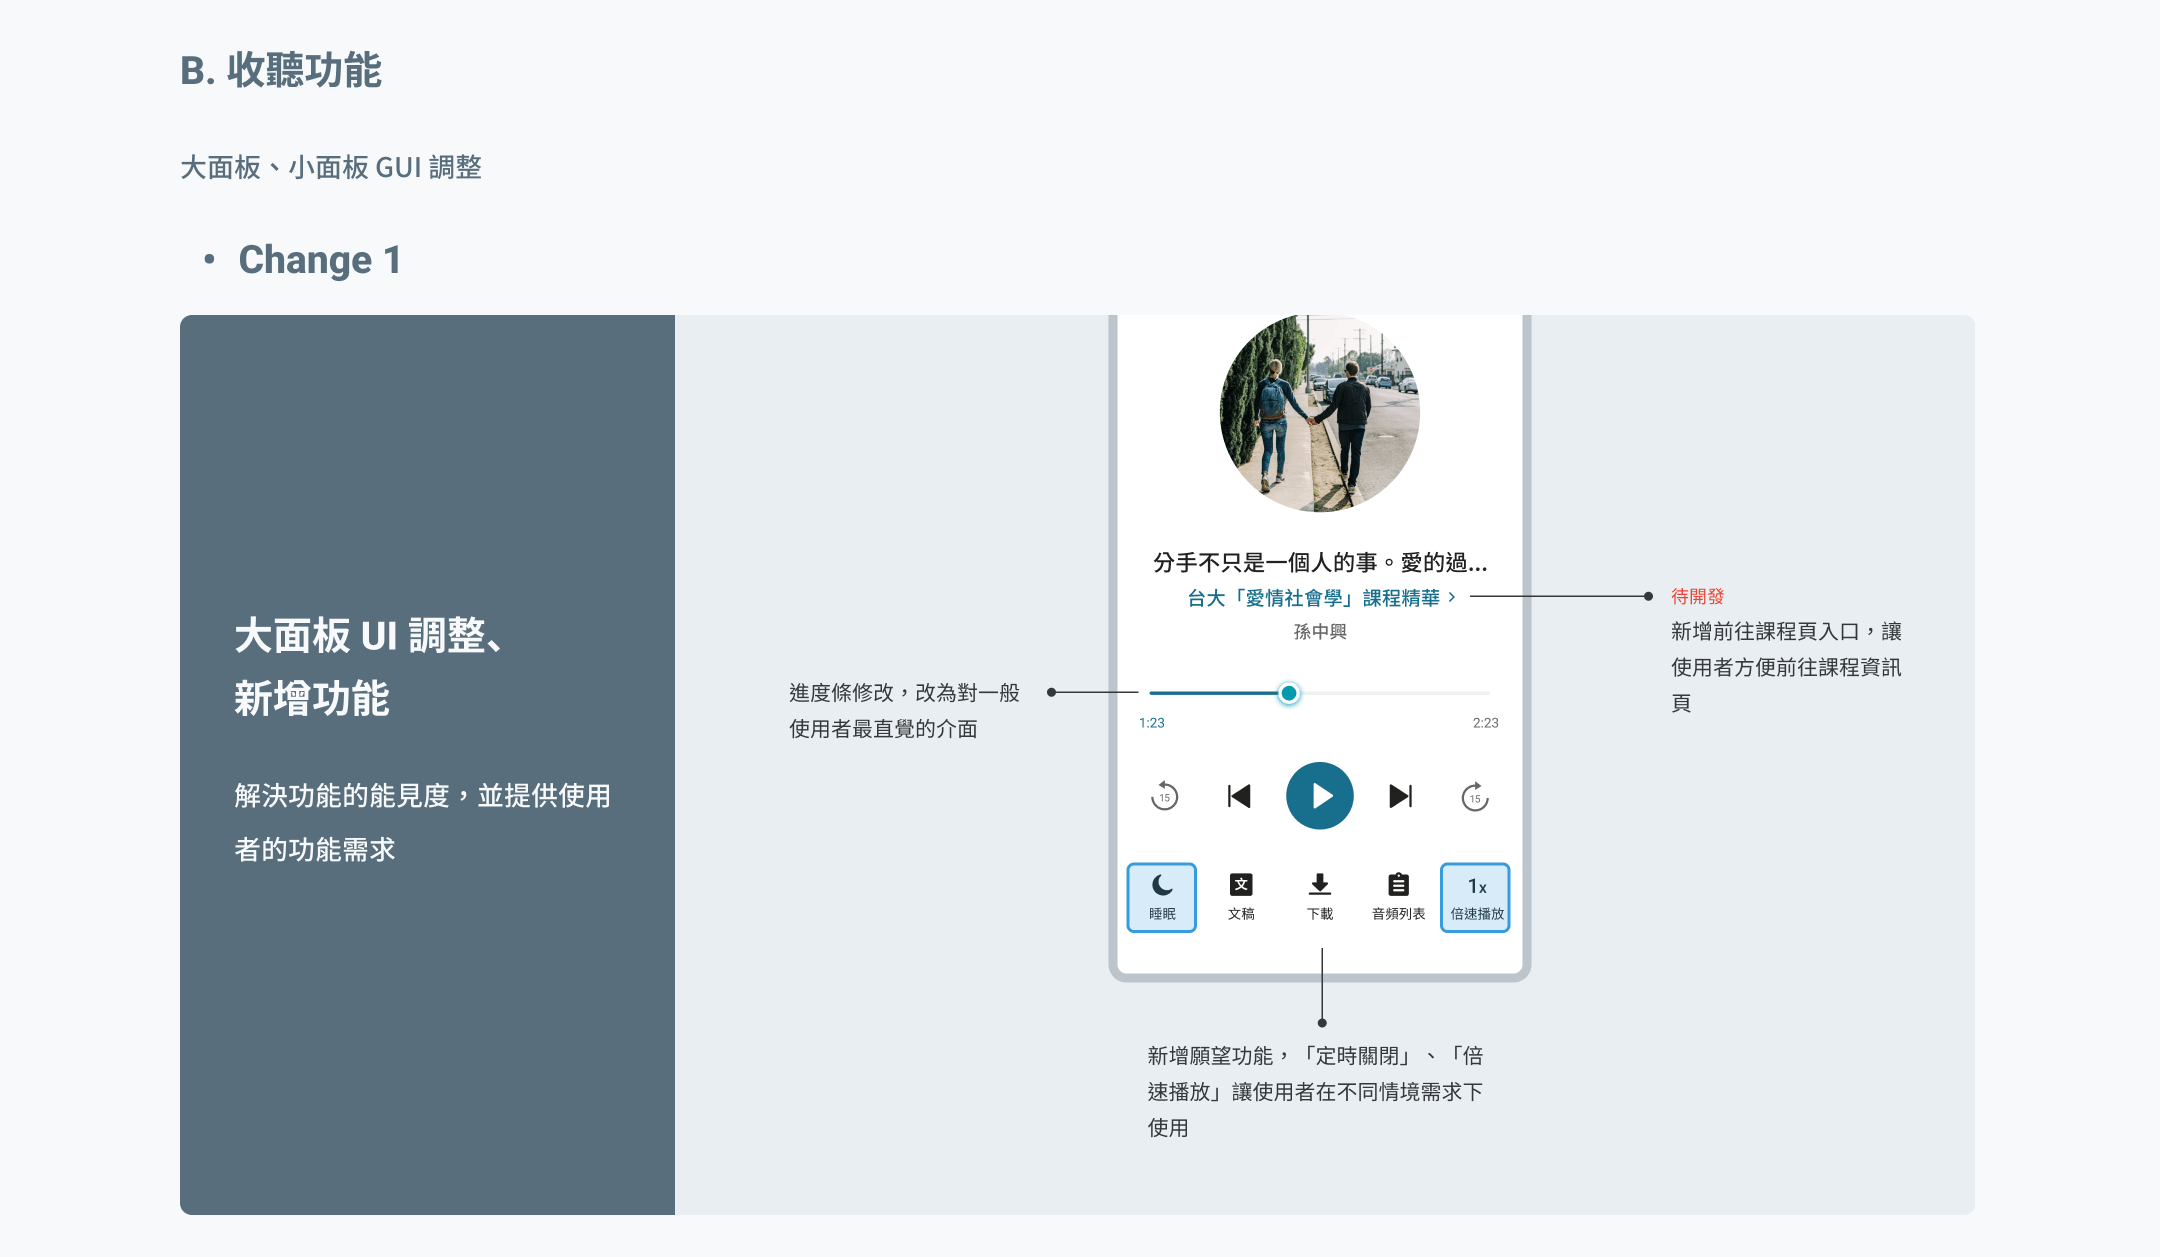Viewport: 2160px width, 1257px height.
Task: Tap the circular couple album cover
Action: [x=1319, y=413]
